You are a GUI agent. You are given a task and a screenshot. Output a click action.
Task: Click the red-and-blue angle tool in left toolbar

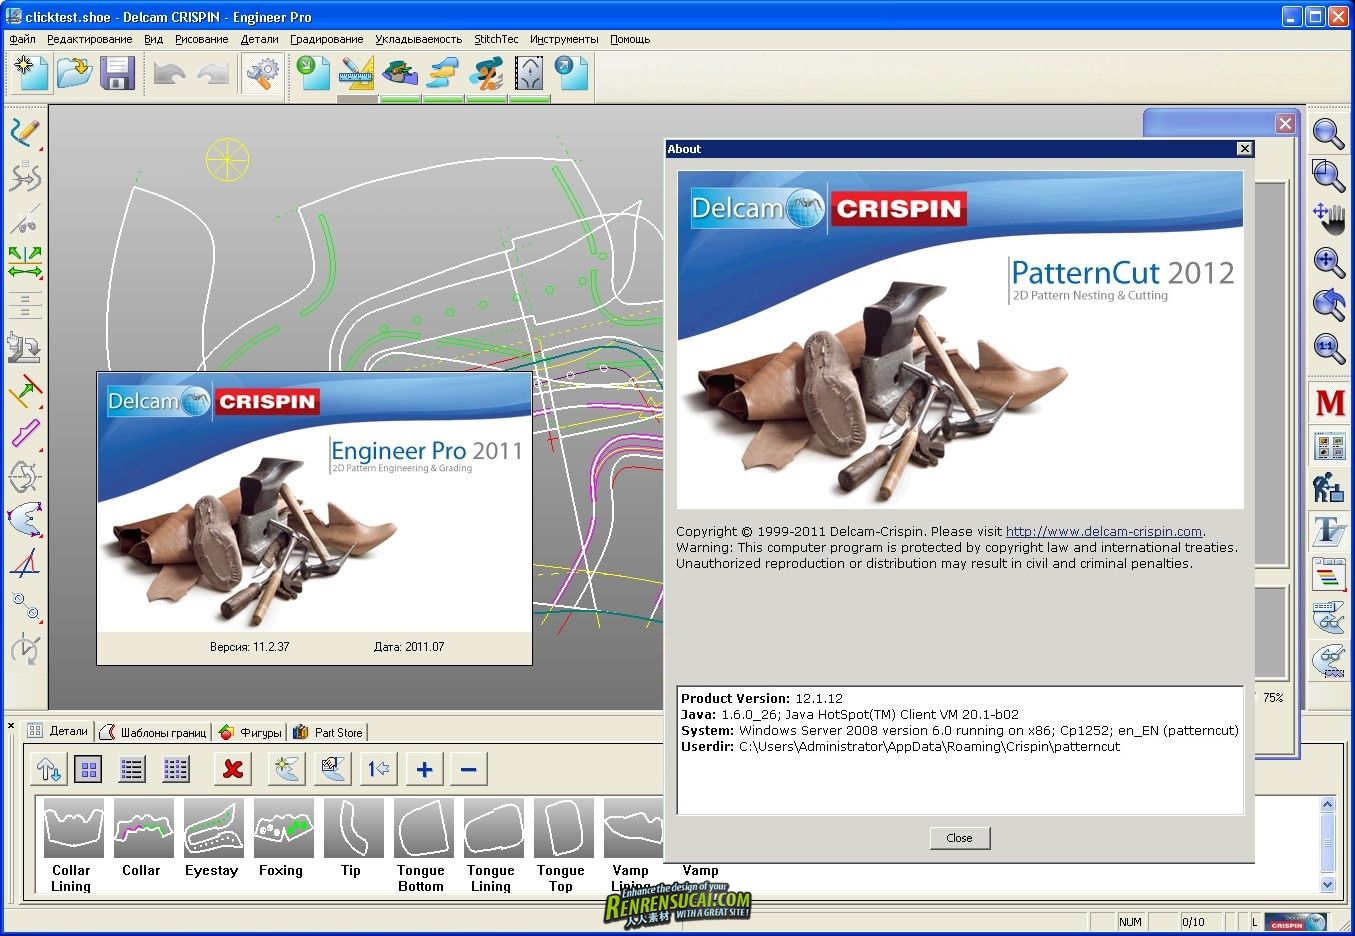coord(25,563)
